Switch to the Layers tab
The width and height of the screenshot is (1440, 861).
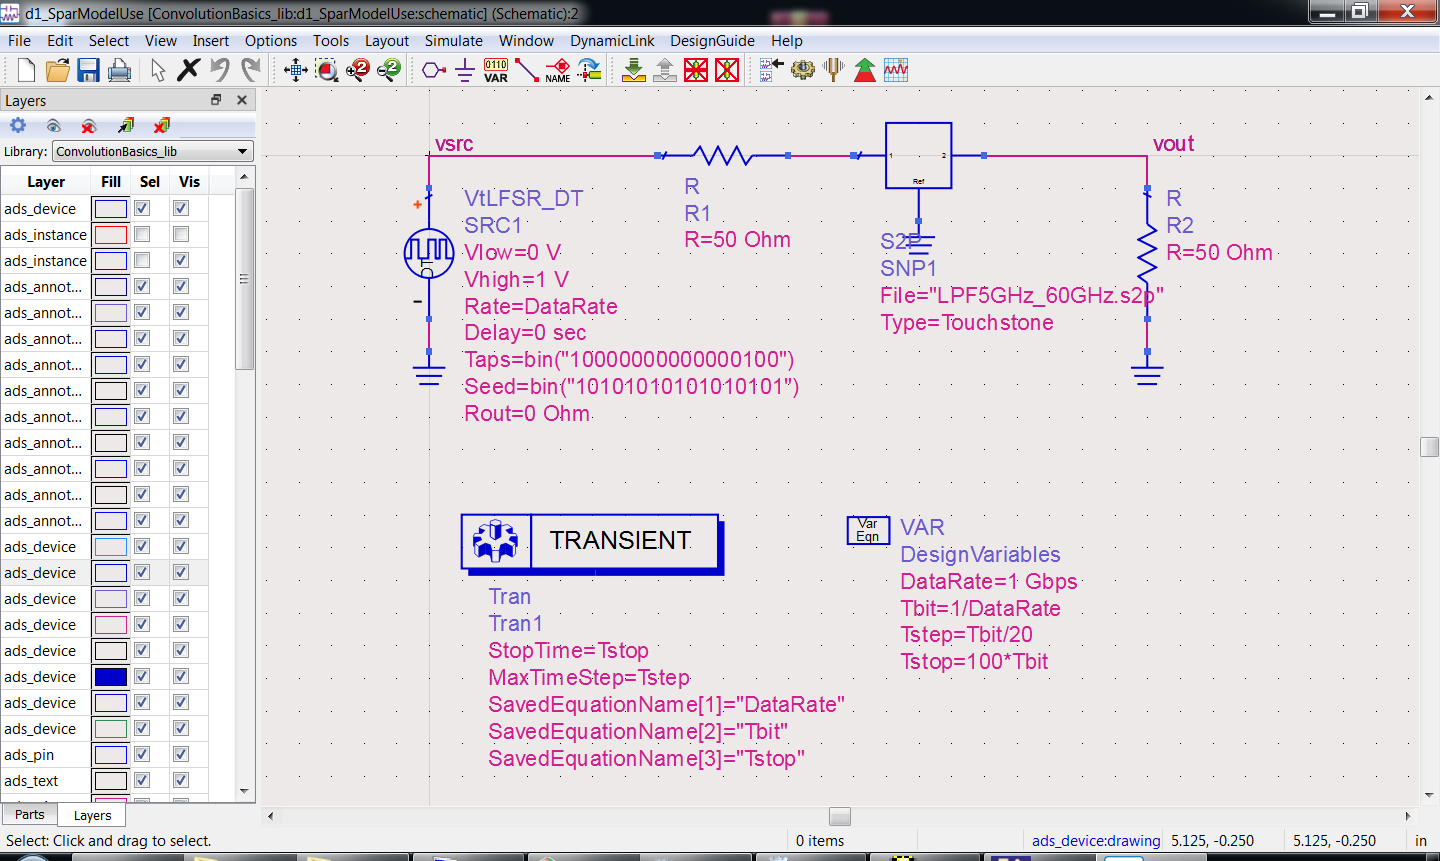point(92,816)
